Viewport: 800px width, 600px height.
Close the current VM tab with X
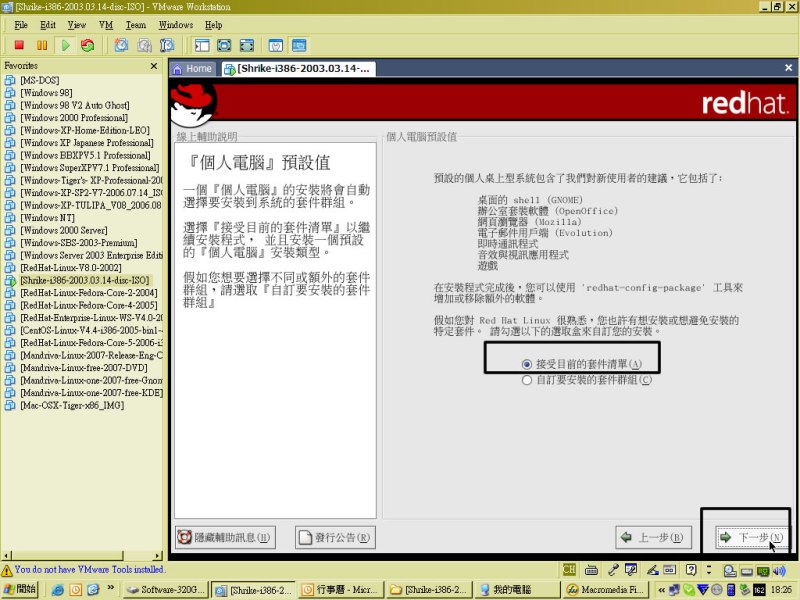pos(788,67)
